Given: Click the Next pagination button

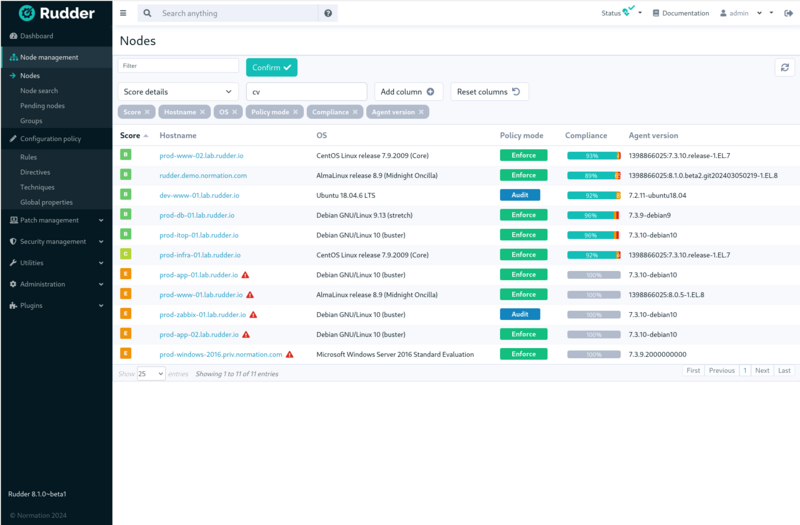Looking at the screenshot, I should [x=762, y=370].
